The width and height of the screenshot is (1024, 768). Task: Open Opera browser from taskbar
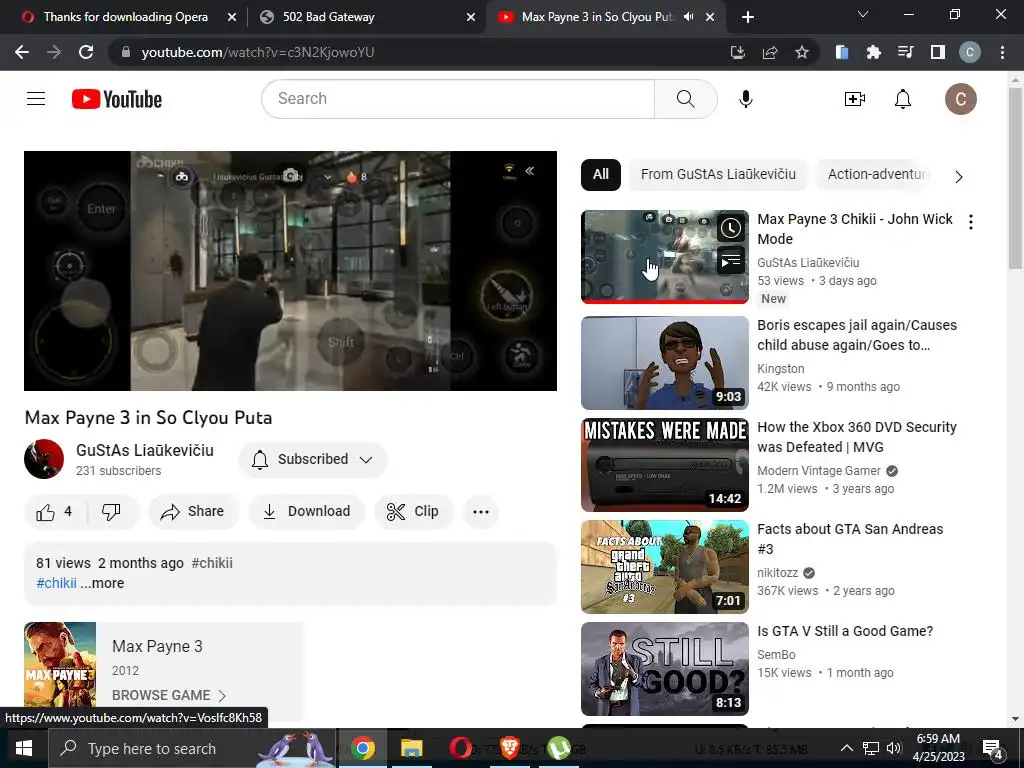460,748
